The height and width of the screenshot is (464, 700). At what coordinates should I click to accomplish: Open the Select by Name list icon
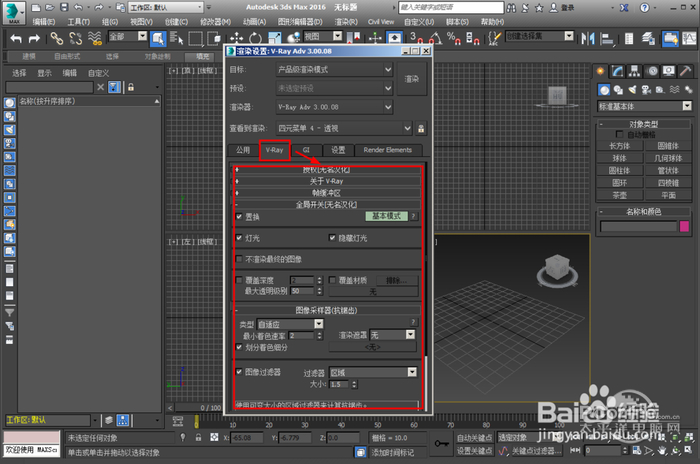tap(177, 38)
